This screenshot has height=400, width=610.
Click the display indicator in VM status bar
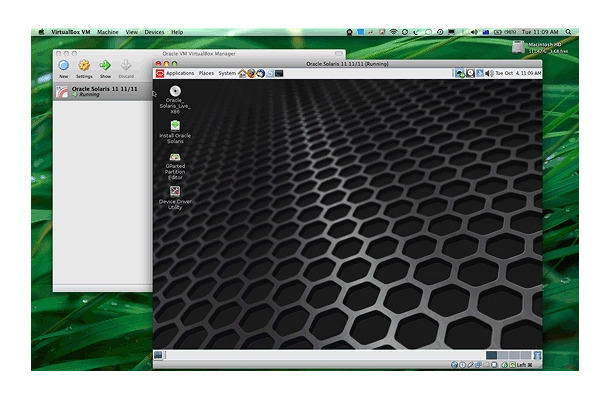pyautogui.click(x=494, y=365)
